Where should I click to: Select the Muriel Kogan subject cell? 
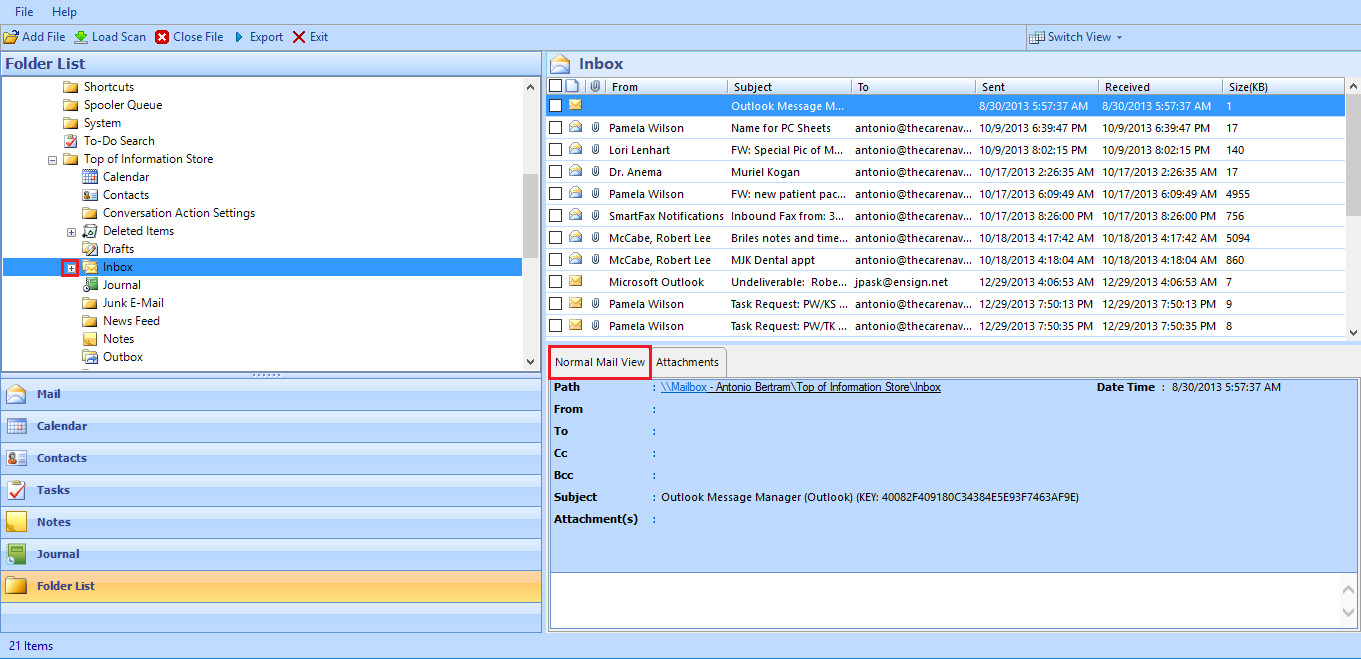789,172
